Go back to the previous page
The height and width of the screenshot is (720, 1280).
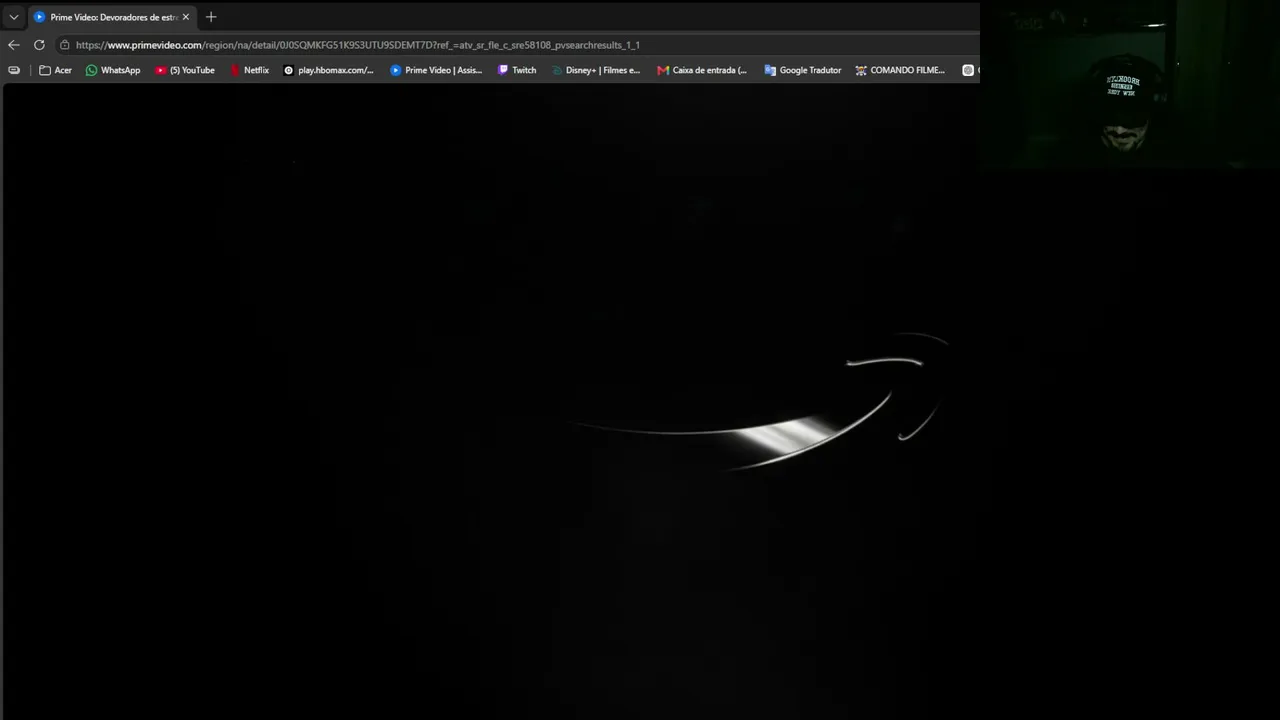tap(14, 45)
